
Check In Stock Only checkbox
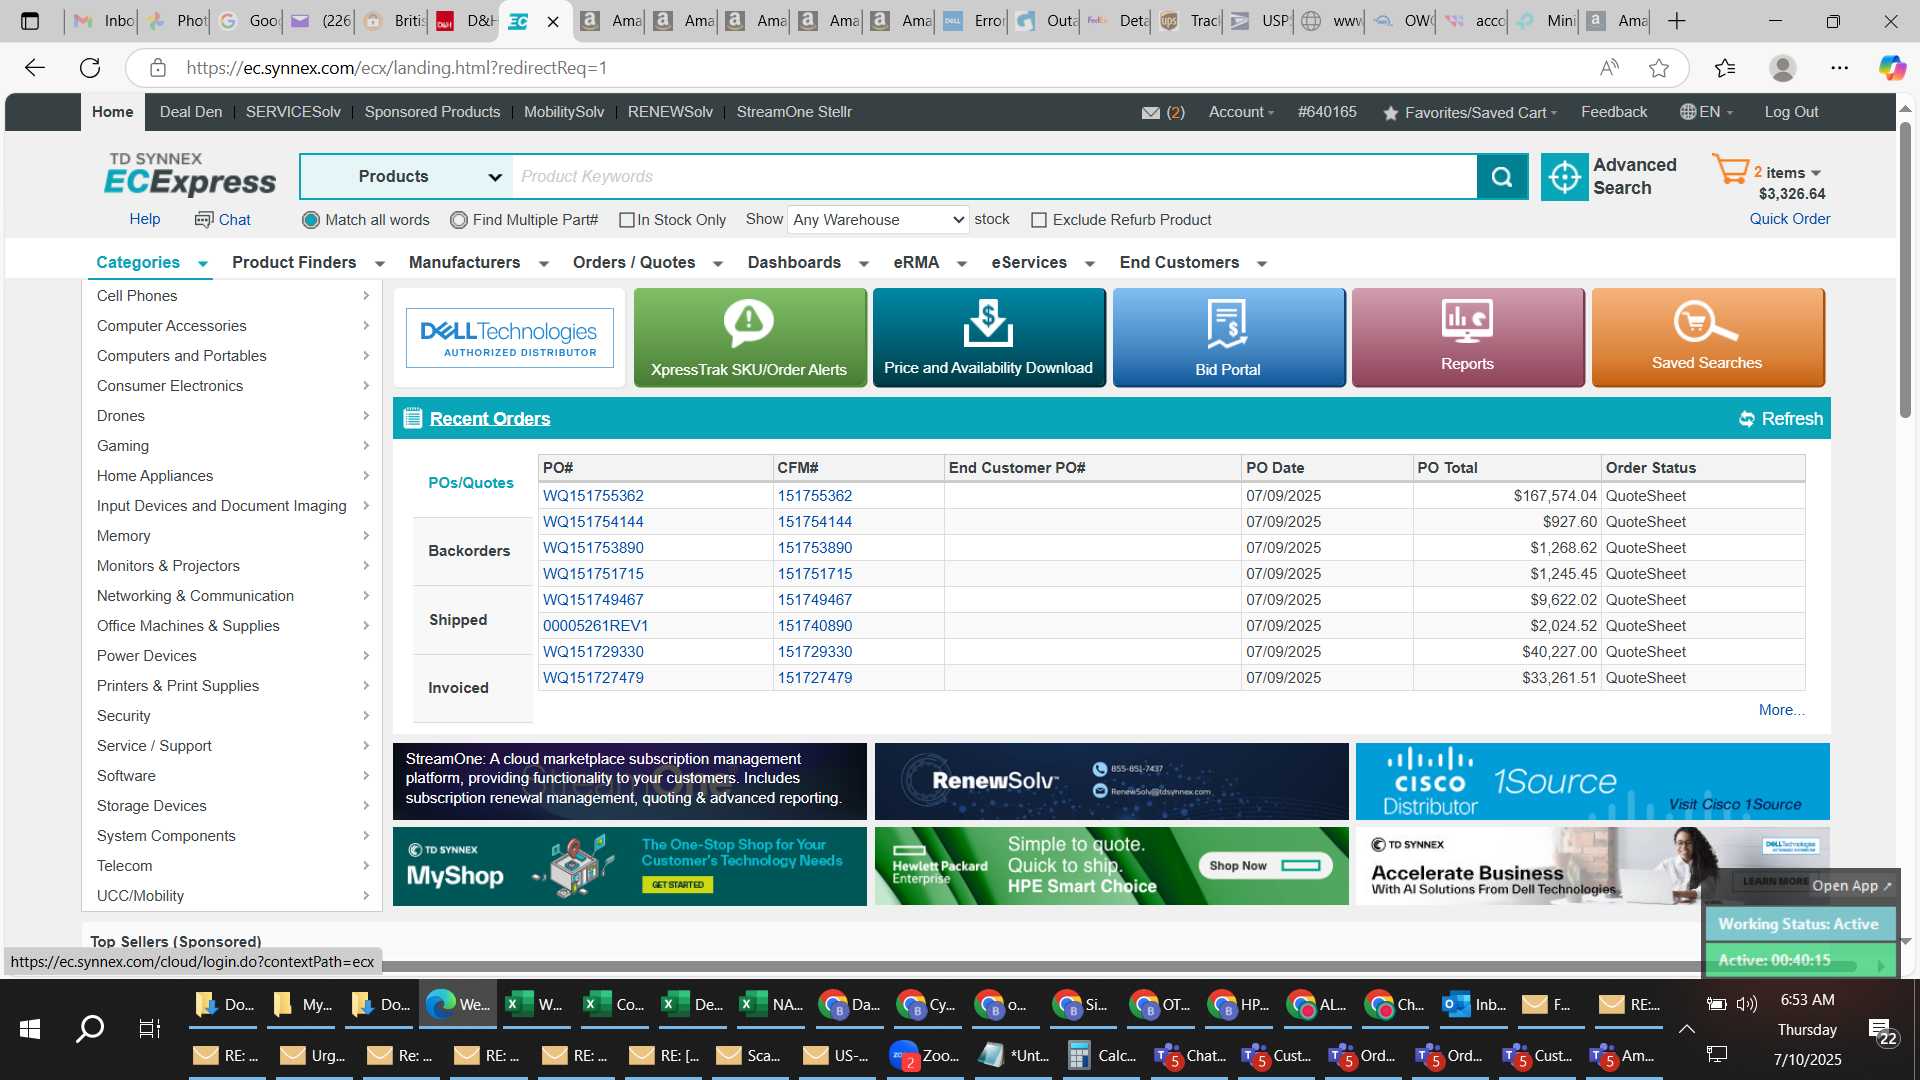(x=627, y=220)
